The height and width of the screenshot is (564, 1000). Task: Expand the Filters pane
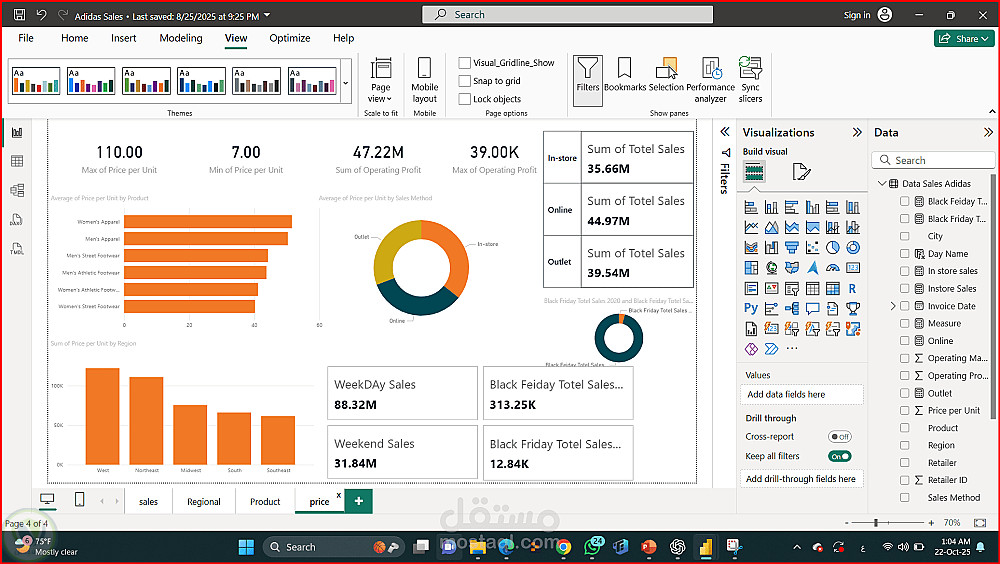point(725,132)
